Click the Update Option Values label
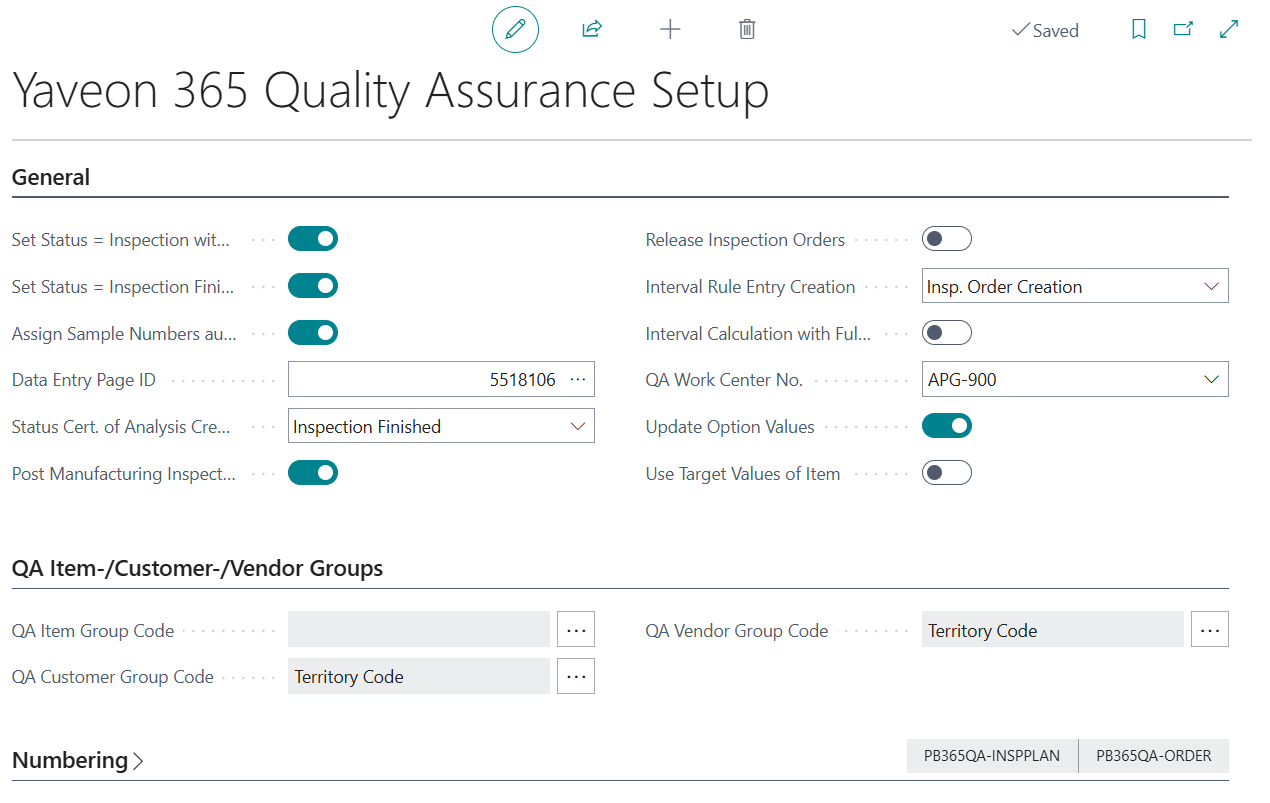The width and height of the screenshot is (1270, 803). [x=730, y=427]
